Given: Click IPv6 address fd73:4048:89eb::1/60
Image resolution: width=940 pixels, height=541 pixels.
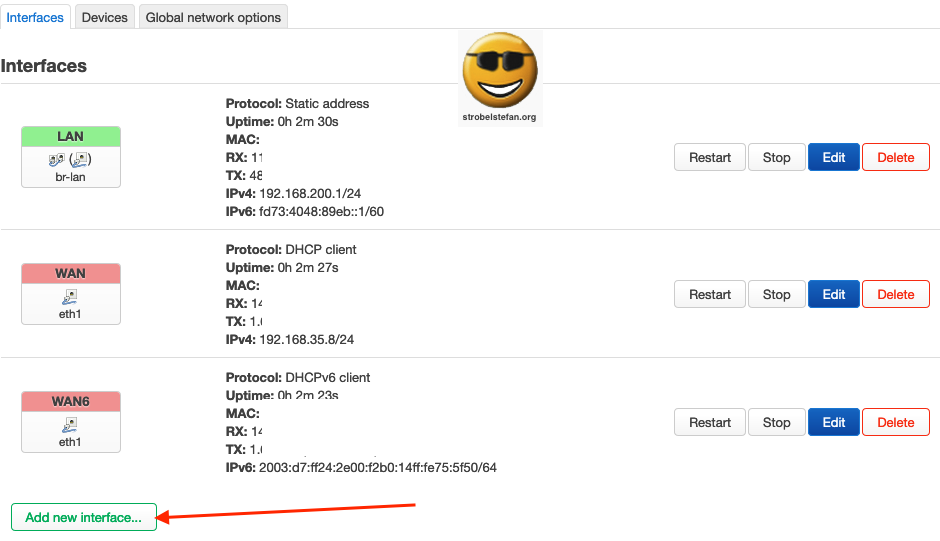Looking at the screenshot, I should click(321, 212).
